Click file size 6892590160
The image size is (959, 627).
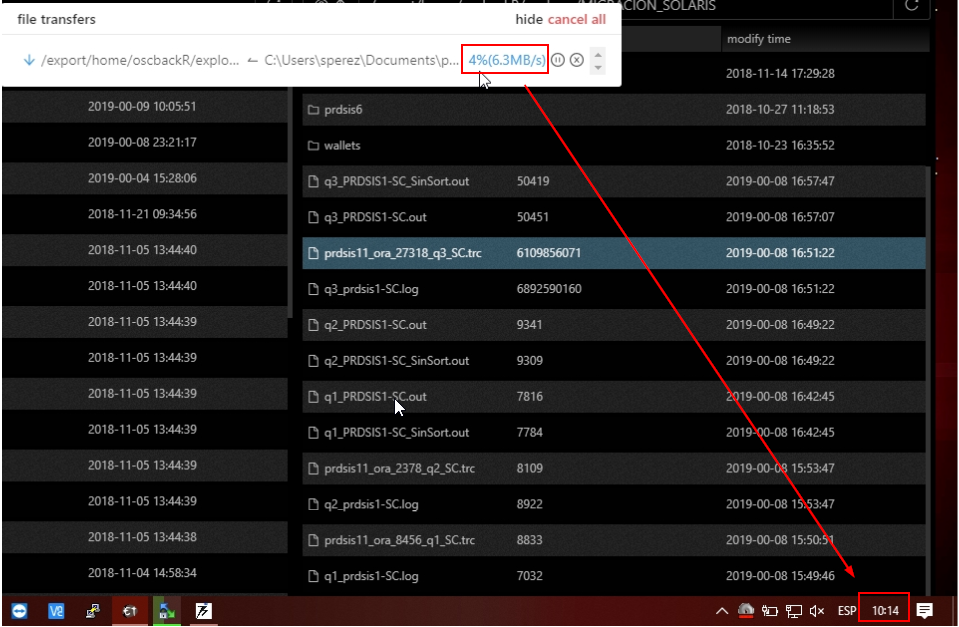point(549,289)
